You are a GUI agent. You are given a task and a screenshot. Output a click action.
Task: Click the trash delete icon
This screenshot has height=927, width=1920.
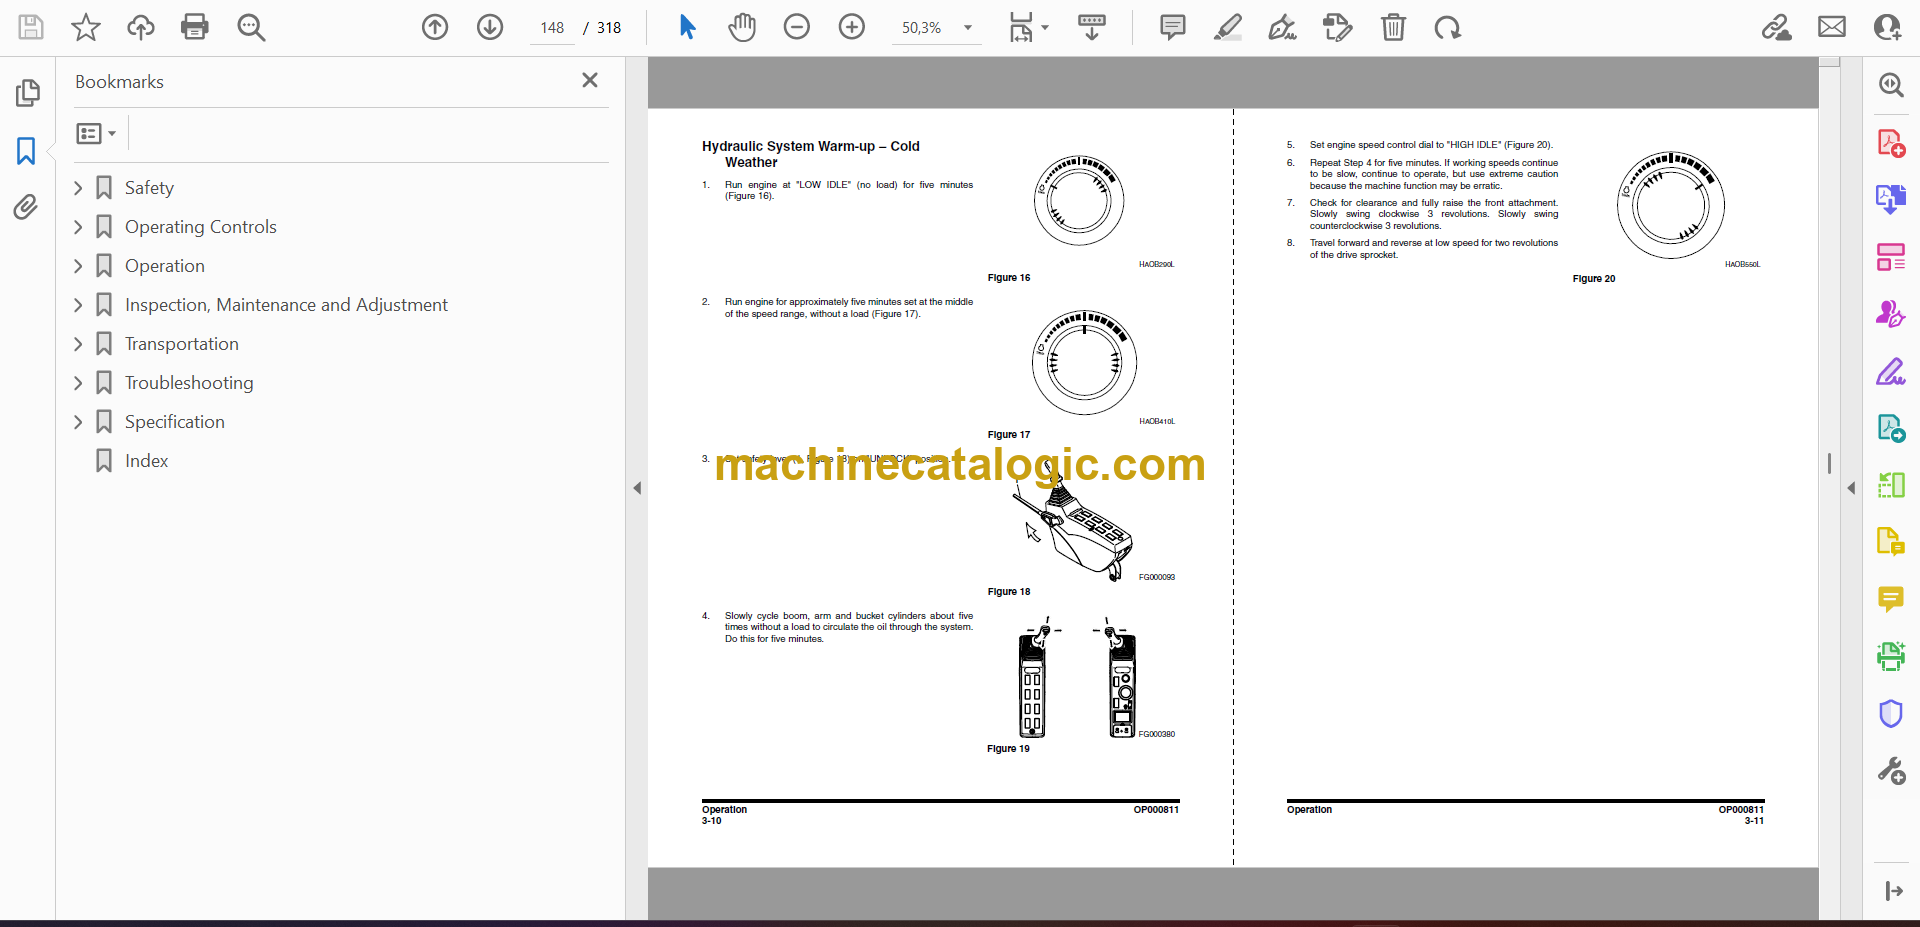[x=1393, y=27]
